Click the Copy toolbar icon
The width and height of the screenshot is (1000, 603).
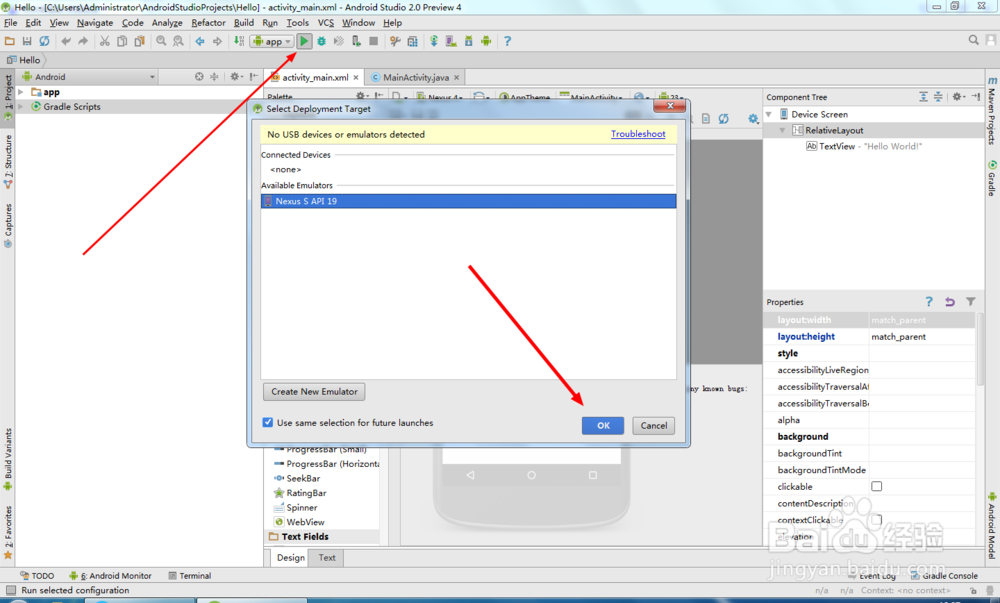122,41
